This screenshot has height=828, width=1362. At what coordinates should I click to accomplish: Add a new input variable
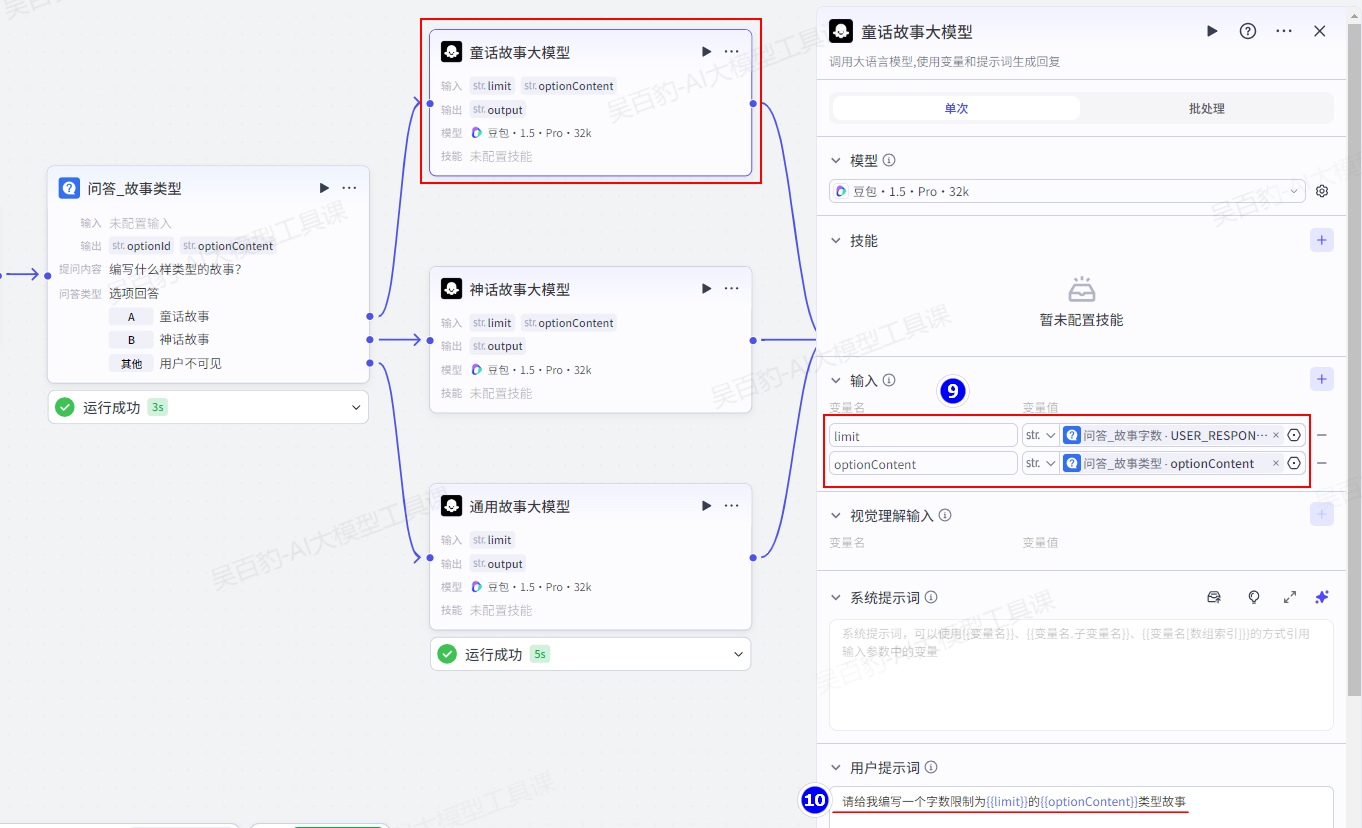click(x=1321, y=380)
